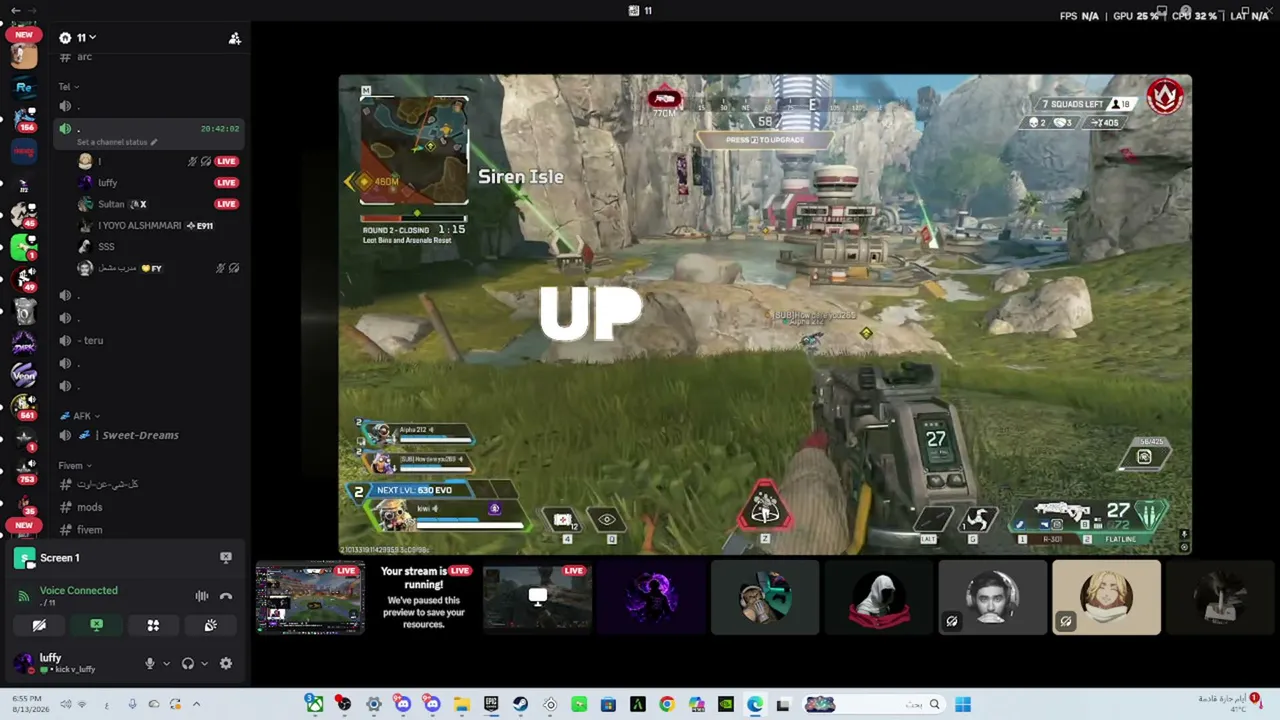Click the top NEW unread indicator
This screenshot has width=1280, height=720.
(24, 35)
